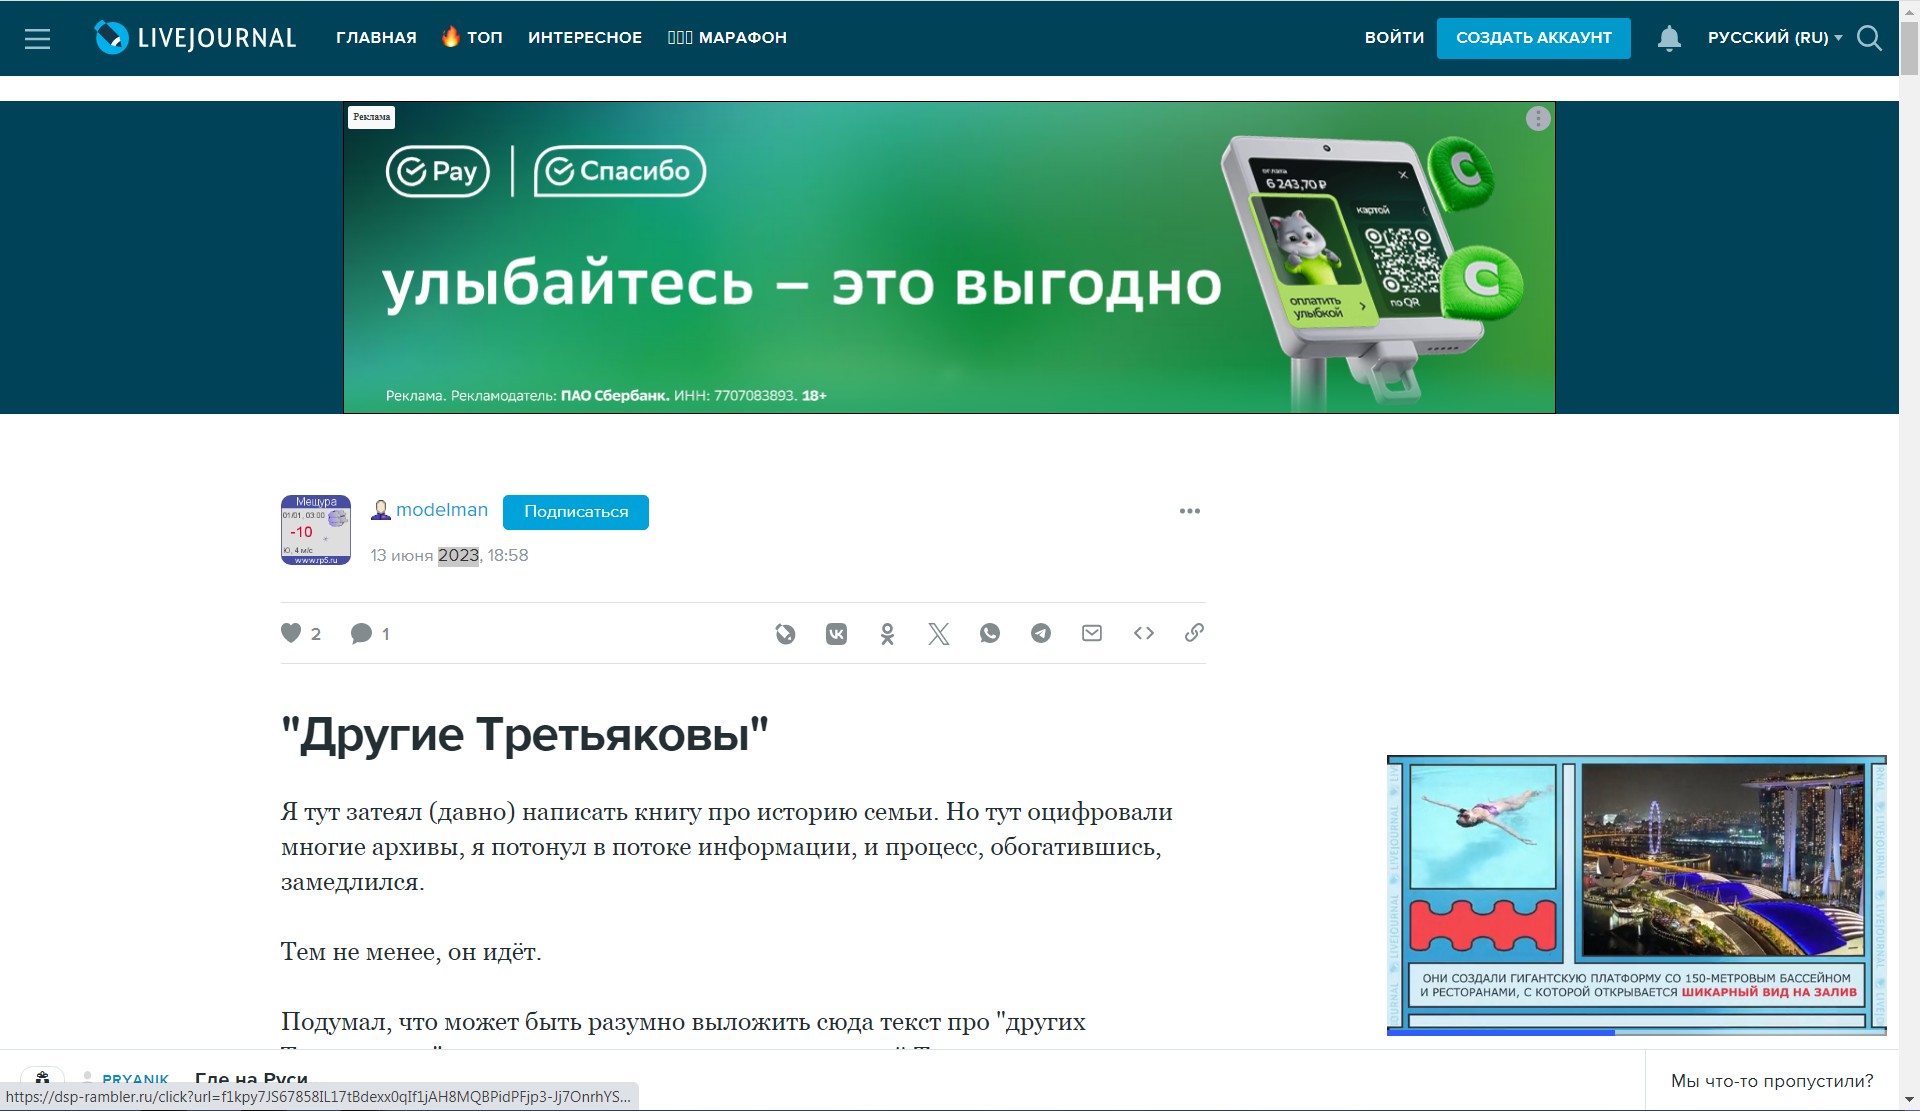This screenshot has width=1920, height=1111.
Task: Click Мы что-то пропустили? feedback box
Action: point(1772,1081)
